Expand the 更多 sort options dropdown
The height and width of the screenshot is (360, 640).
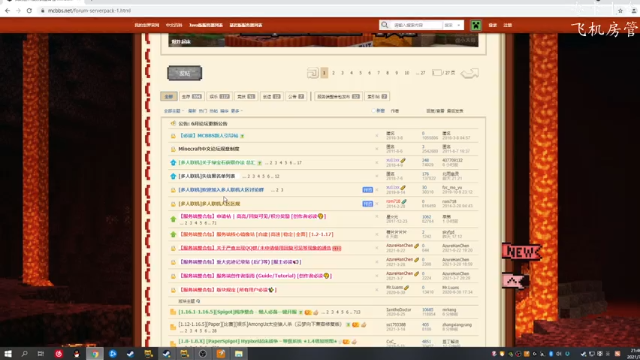[237, 111]
